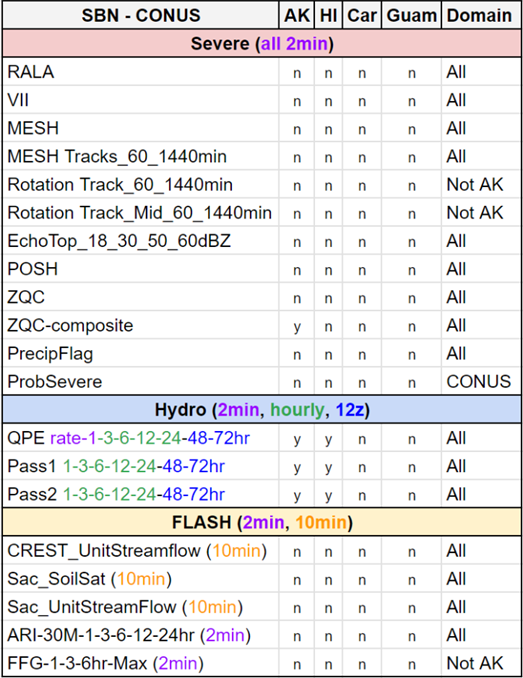The width and height of the screenshot is (523, 678).
Task: Select the RALA product cell
Action: point(140,72)
